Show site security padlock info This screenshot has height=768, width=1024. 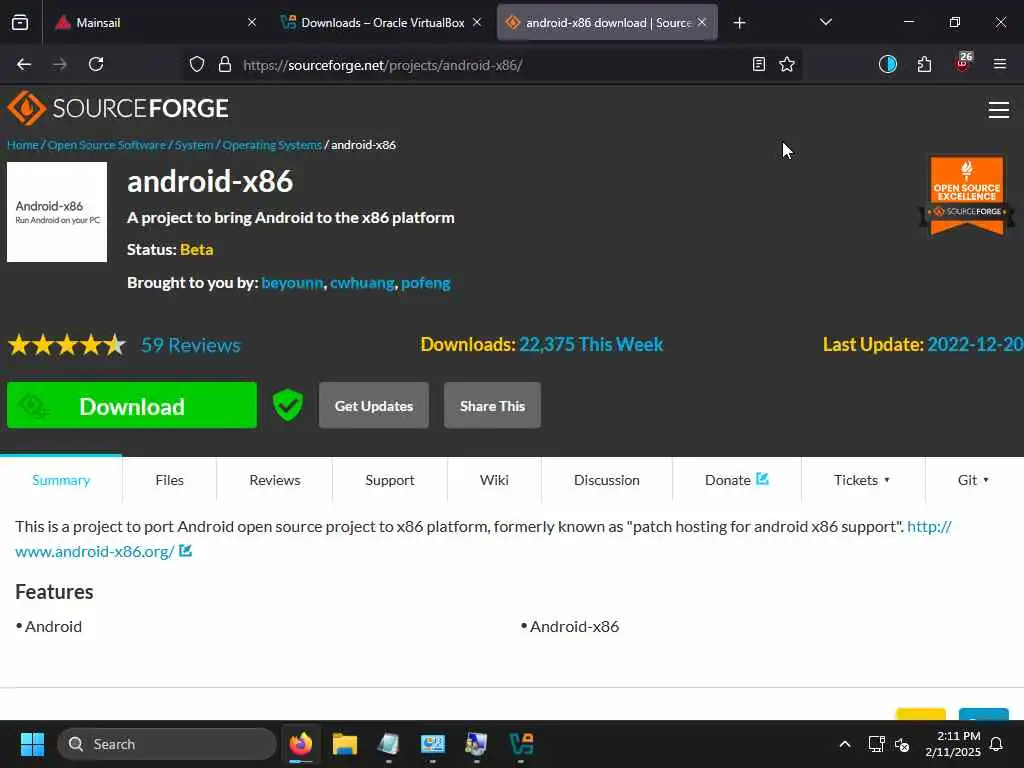pos(225,64)
